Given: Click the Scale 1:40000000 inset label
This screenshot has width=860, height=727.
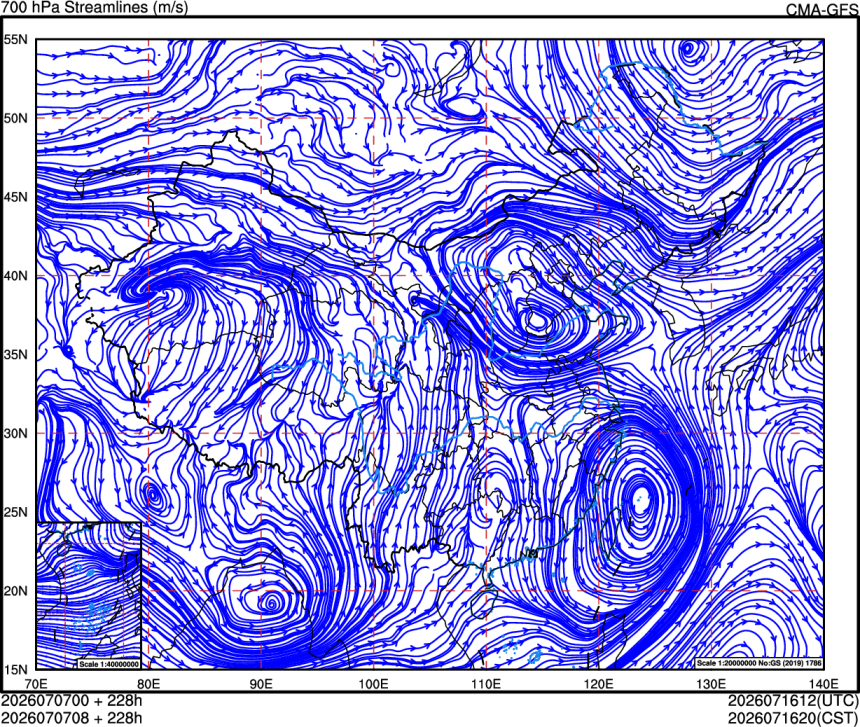Looking at the screenshot, I should [108, 664].
